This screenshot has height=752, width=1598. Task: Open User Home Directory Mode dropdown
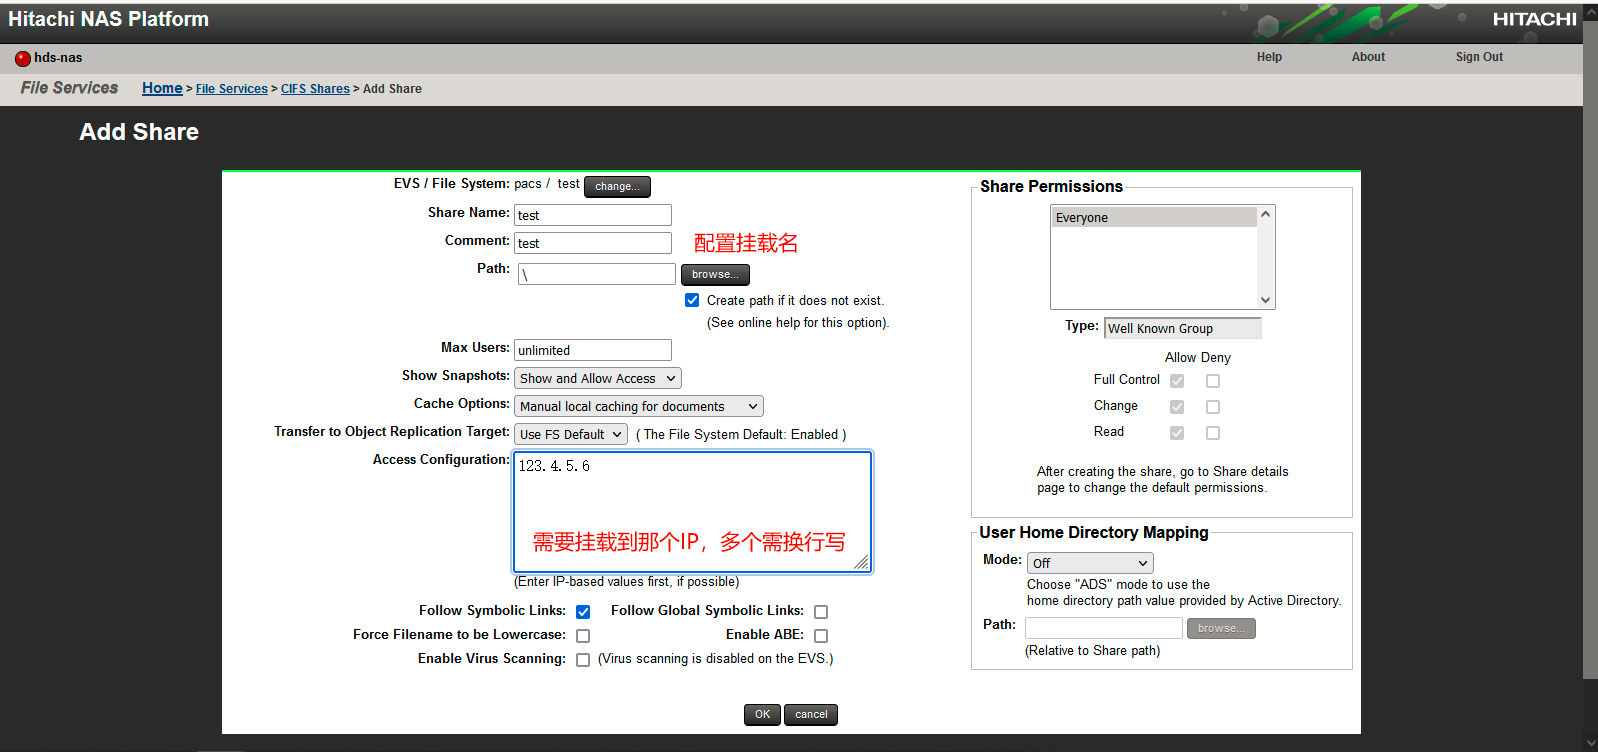coord(1090,563)
